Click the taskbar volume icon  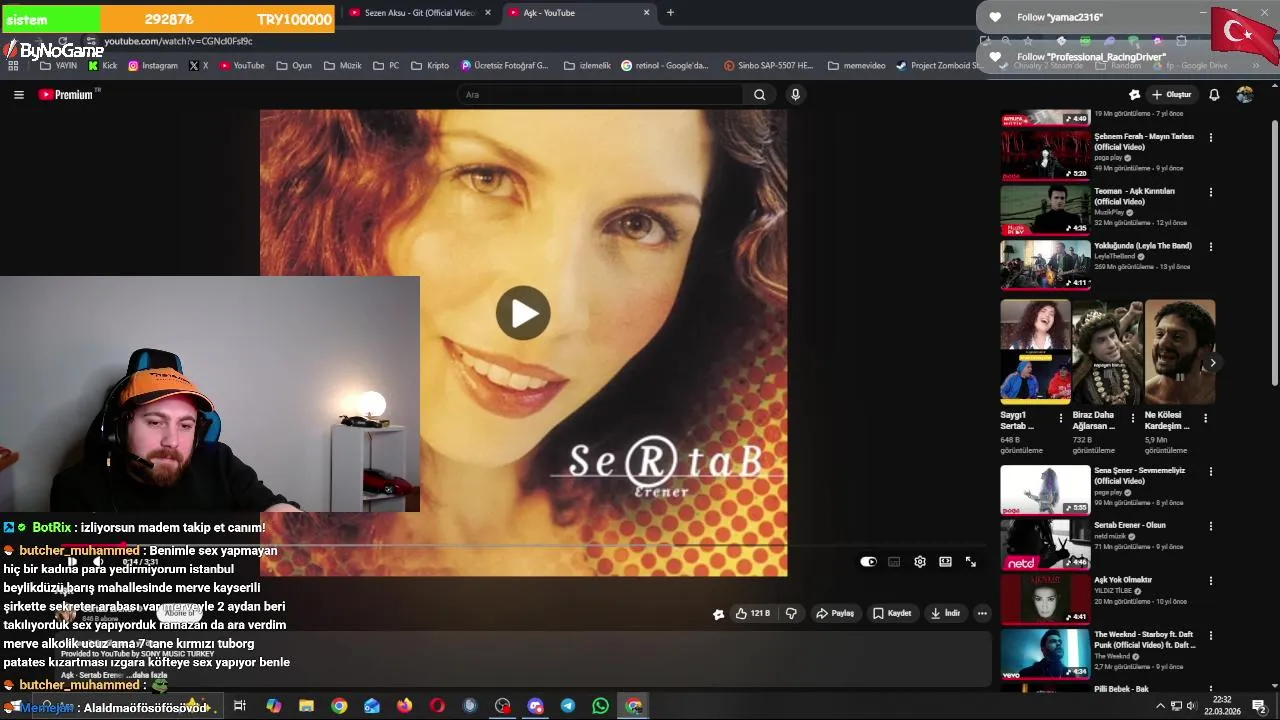coord(1192,706)
